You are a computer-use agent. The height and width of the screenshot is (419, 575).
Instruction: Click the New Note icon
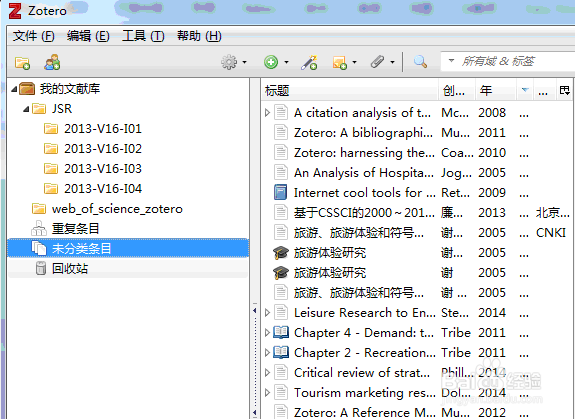click(x=340, y=63)
